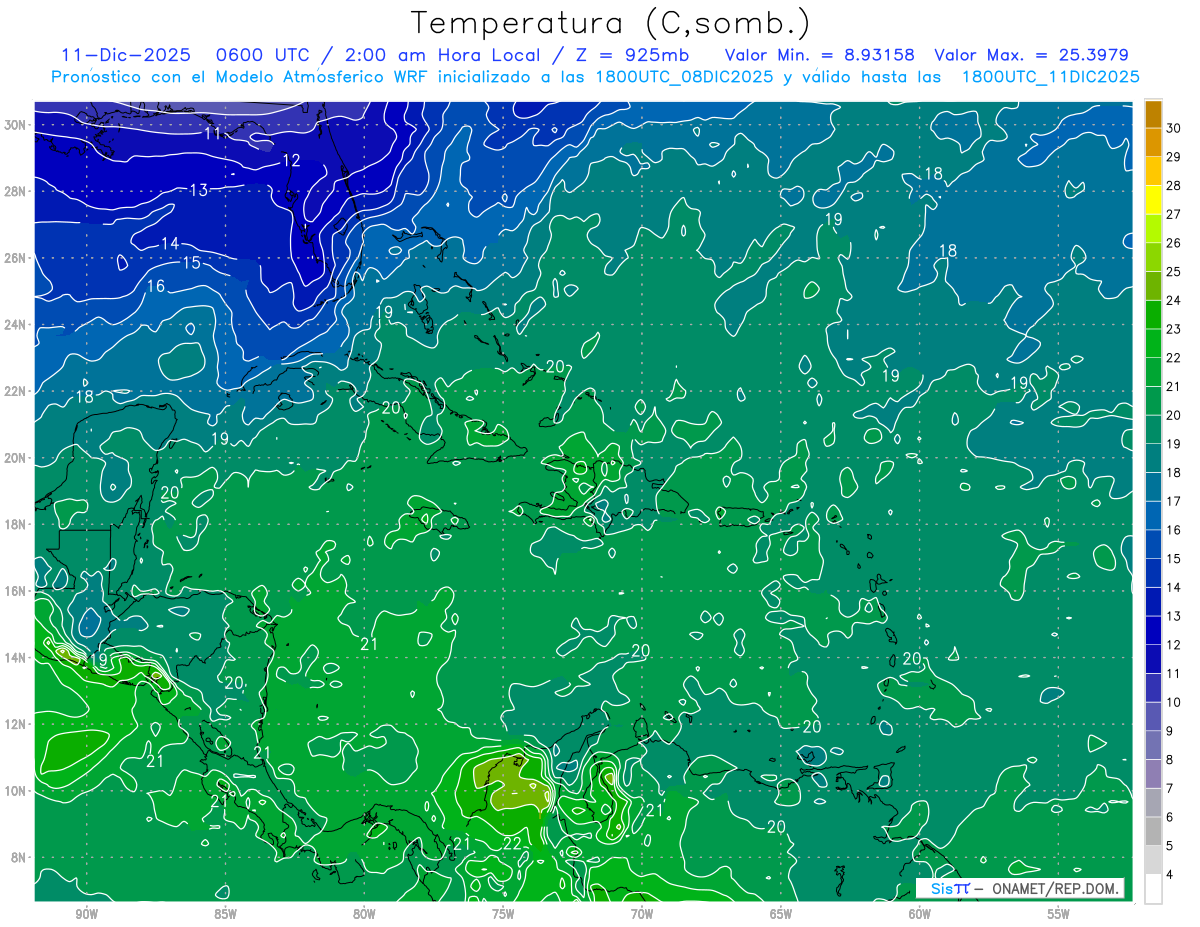Click the '26N' latitude axis label

click(x=15, y=258)
